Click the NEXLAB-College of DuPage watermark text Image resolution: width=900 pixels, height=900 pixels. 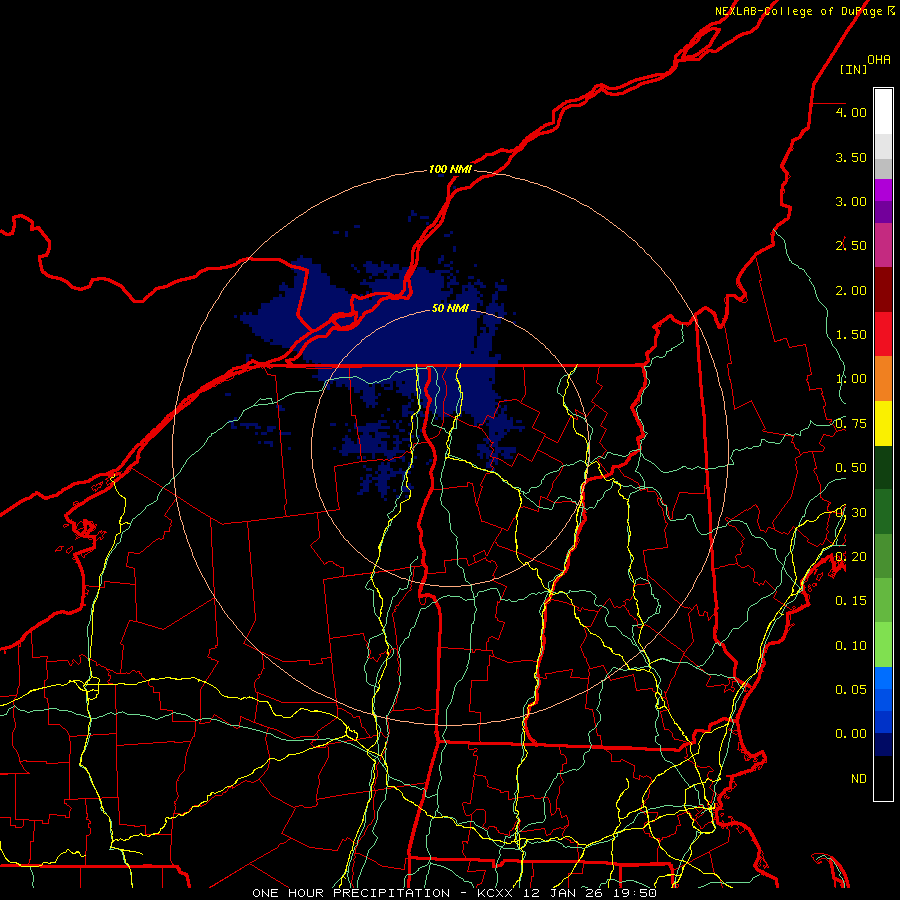[x=804, y=11]
